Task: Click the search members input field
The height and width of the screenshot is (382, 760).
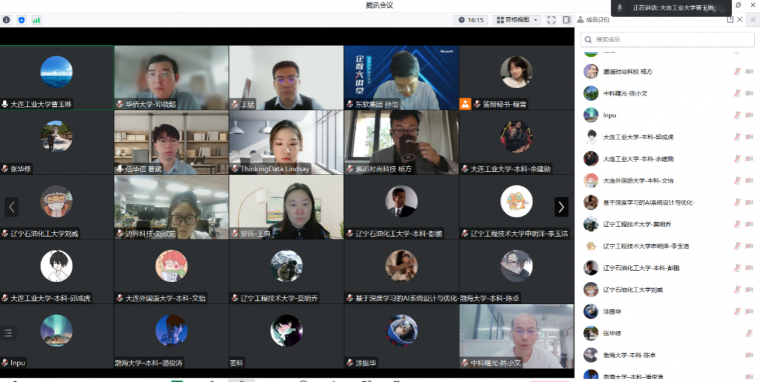Action: point(667,39)
